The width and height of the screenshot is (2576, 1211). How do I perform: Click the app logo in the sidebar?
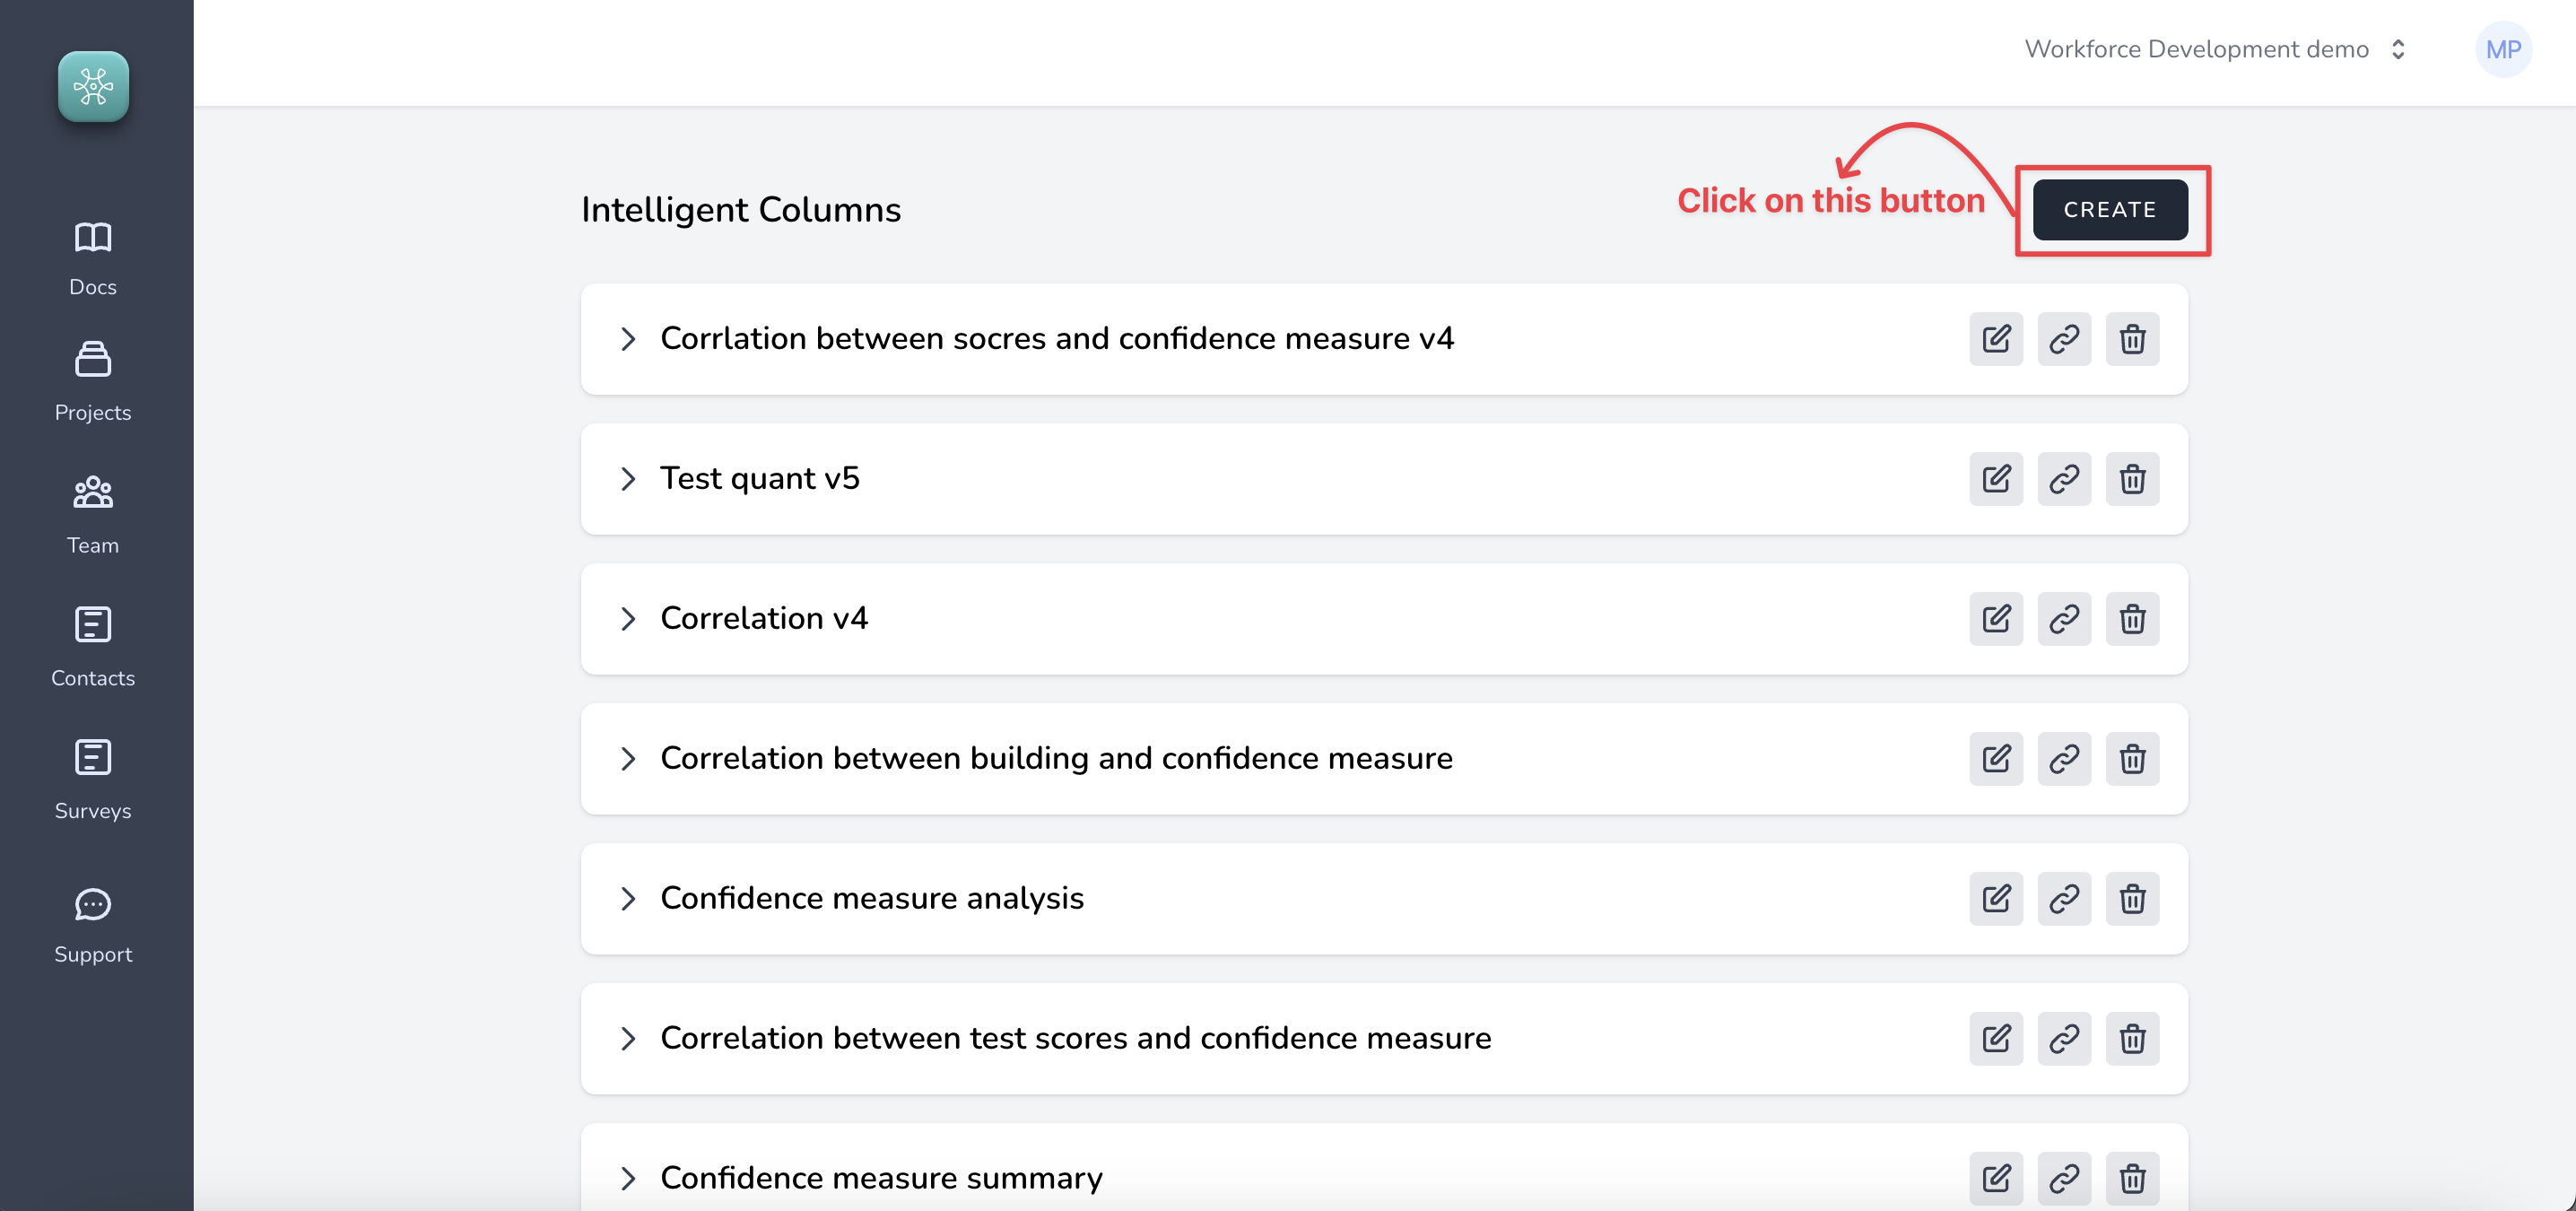pyautogui.click(x=93, y=87)
